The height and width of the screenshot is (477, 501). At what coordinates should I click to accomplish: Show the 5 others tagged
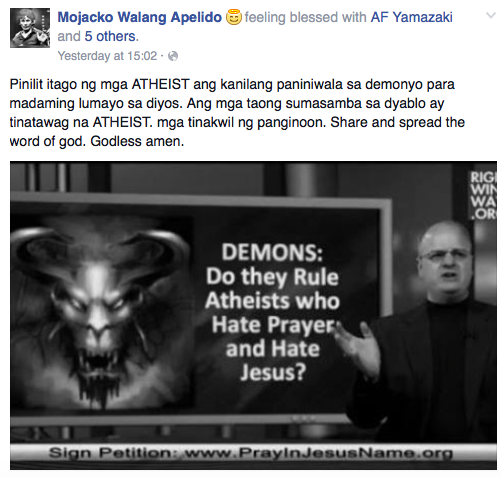click(110, 36)
